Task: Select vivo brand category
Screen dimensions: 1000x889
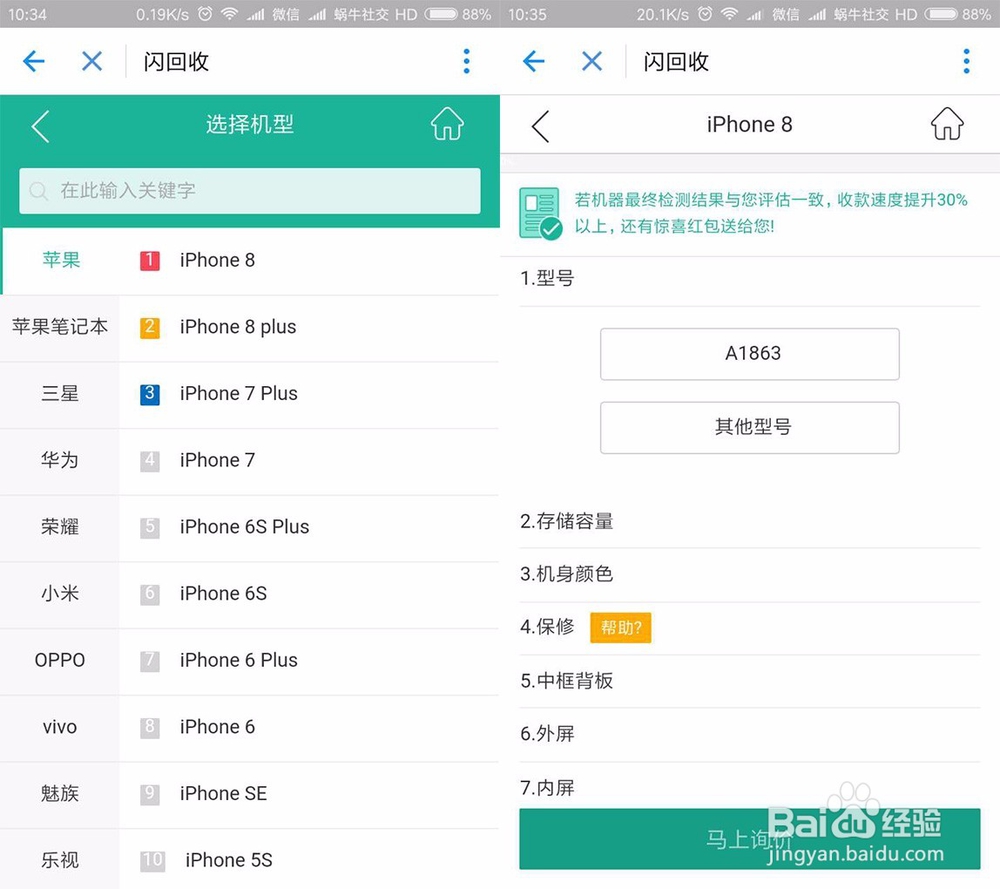Action: tap(59, 727)
